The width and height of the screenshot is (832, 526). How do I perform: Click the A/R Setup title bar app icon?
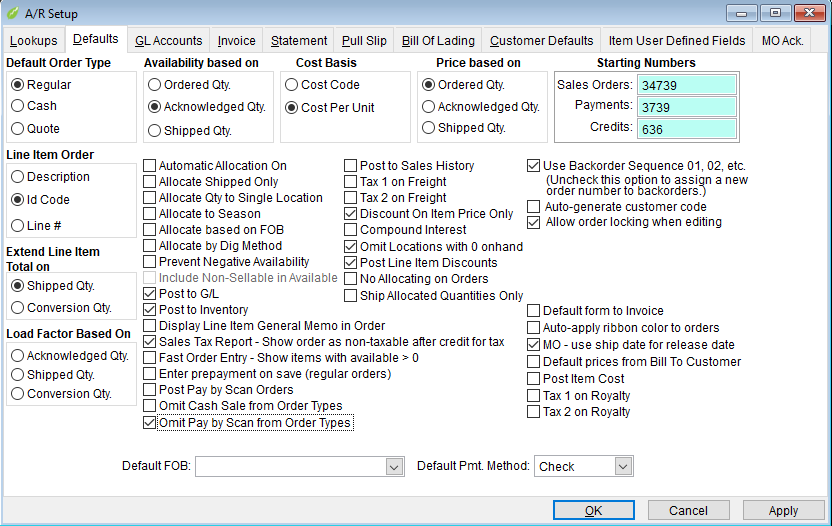pyautogui.click(x=13, y=14)
